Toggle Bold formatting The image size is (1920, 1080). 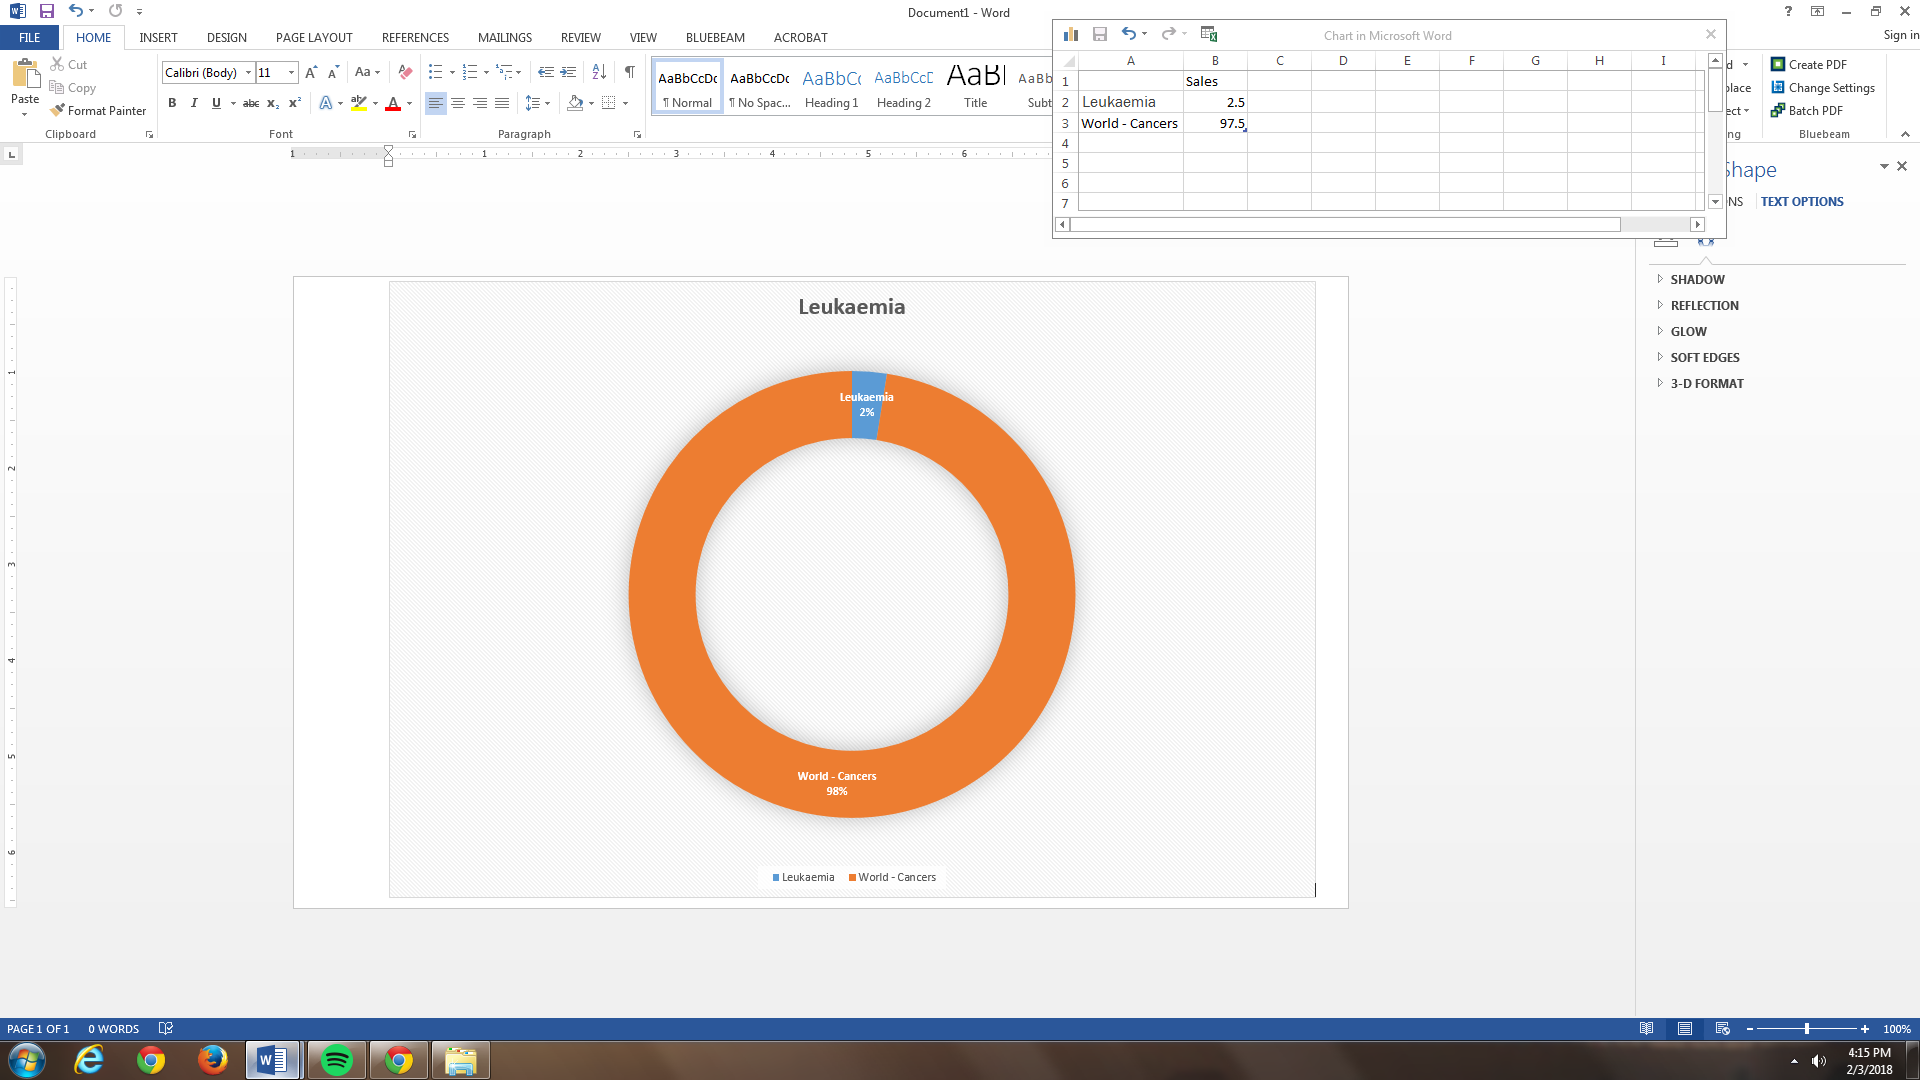point(172,103)
